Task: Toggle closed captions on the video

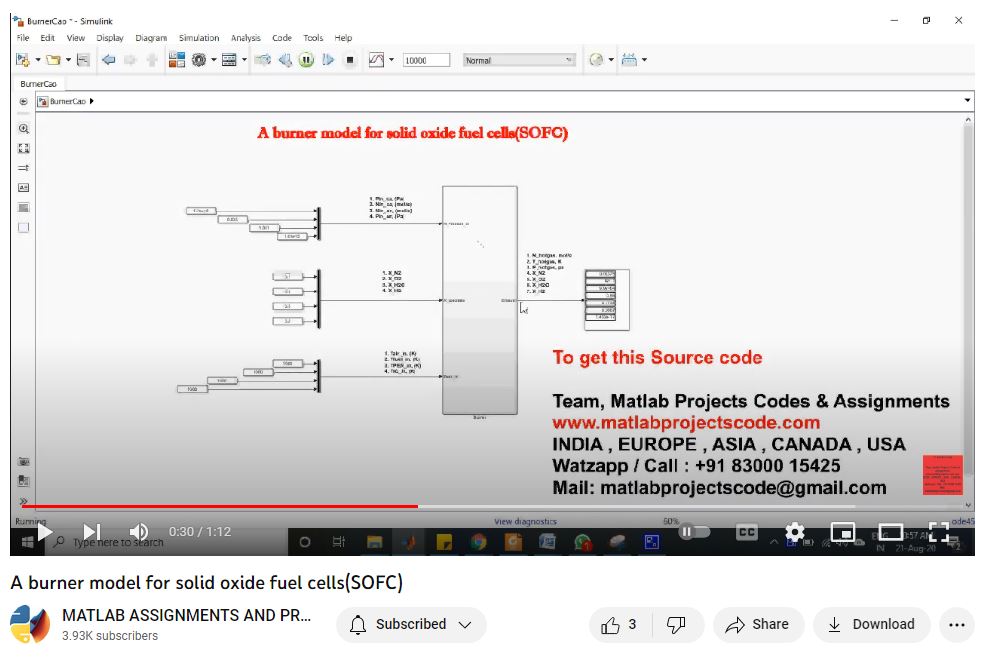Action: [746, 532]
